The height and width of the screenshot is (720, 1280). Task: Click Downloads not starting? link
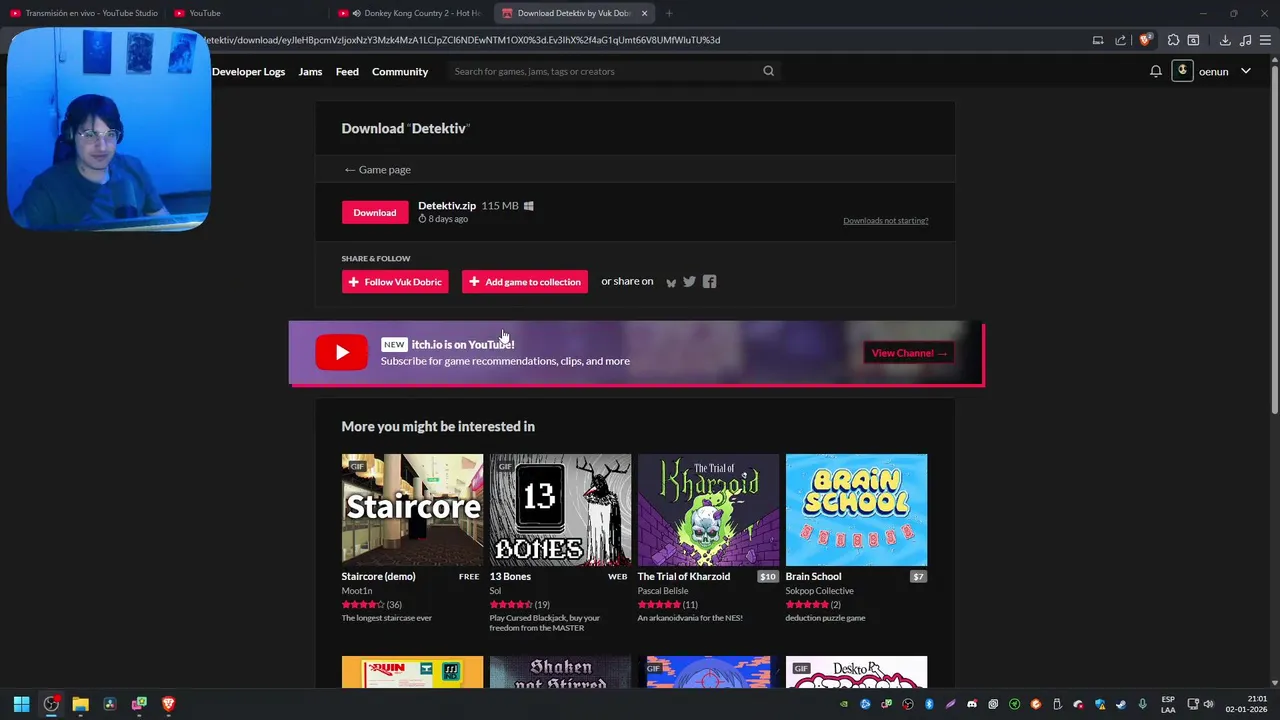pyautogui.click(x=885, y=220)
